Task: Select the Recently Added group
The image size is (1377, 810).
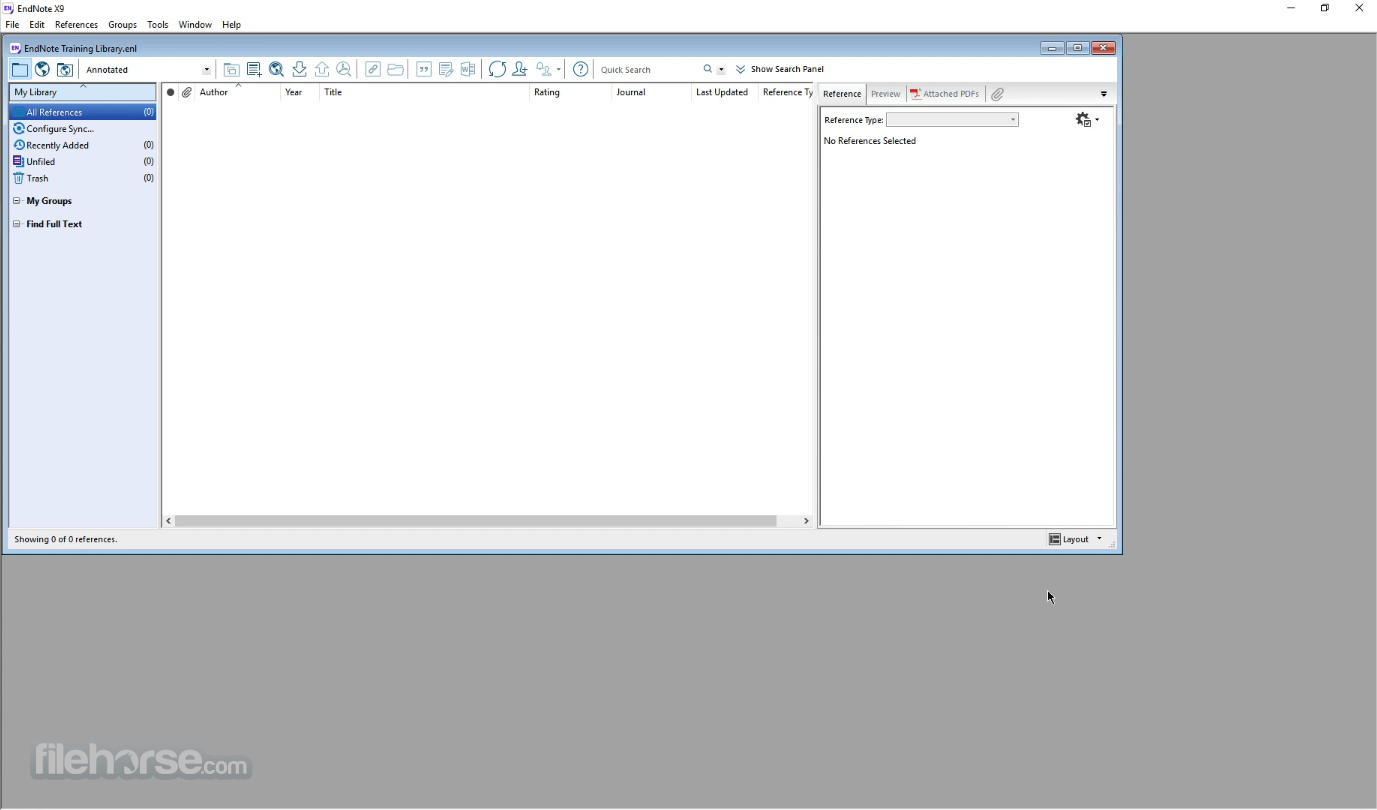Action: 83,145
